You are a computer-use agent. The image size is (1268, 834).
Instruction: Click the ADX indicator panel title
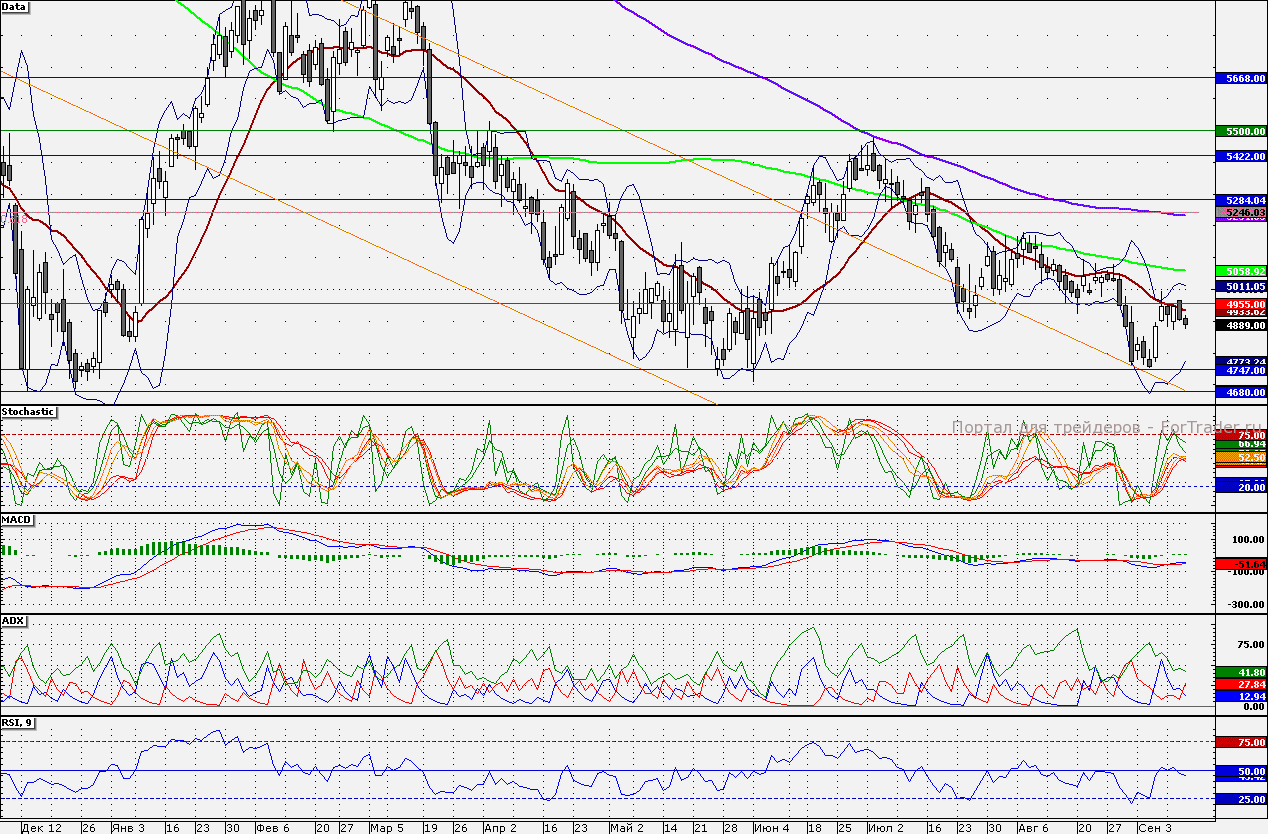pyautogui.click(x=13, y=621)
